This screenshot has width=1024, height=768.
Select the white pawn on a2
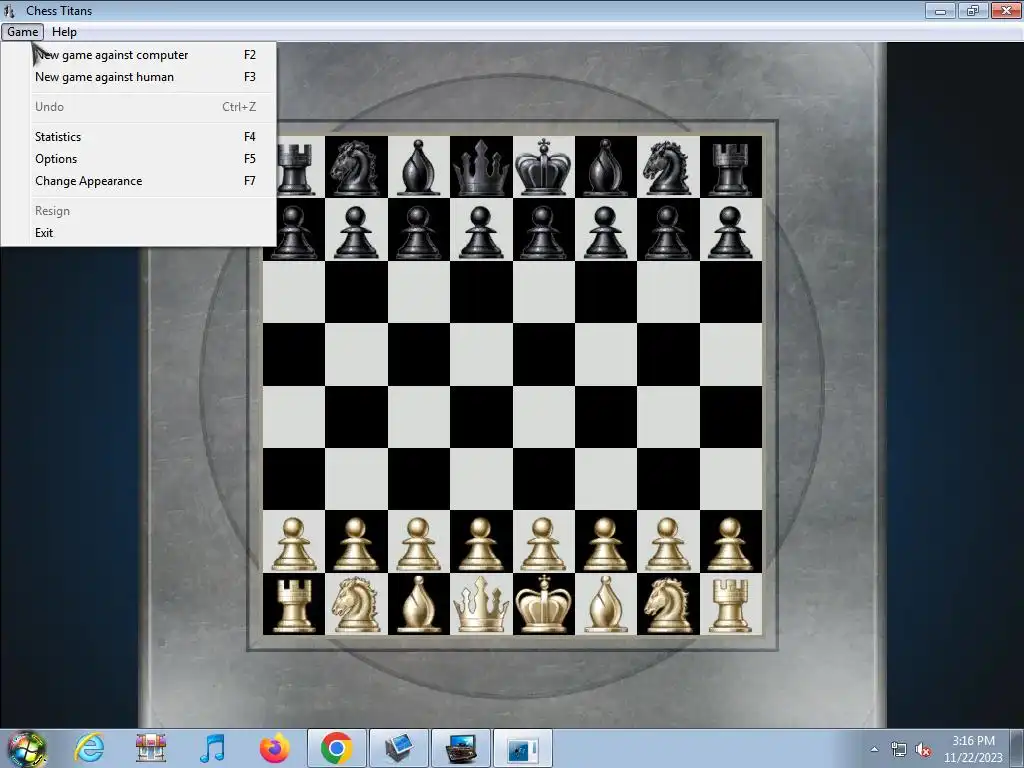pos(294,543)
